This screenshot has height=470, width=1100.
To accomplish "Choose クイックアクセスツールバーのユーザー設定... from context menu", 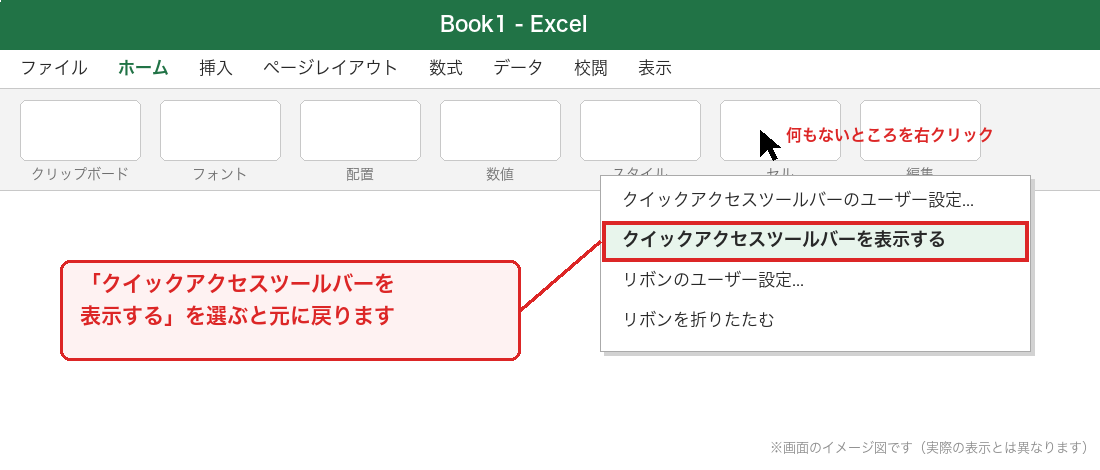I will (x=815, y=199).
